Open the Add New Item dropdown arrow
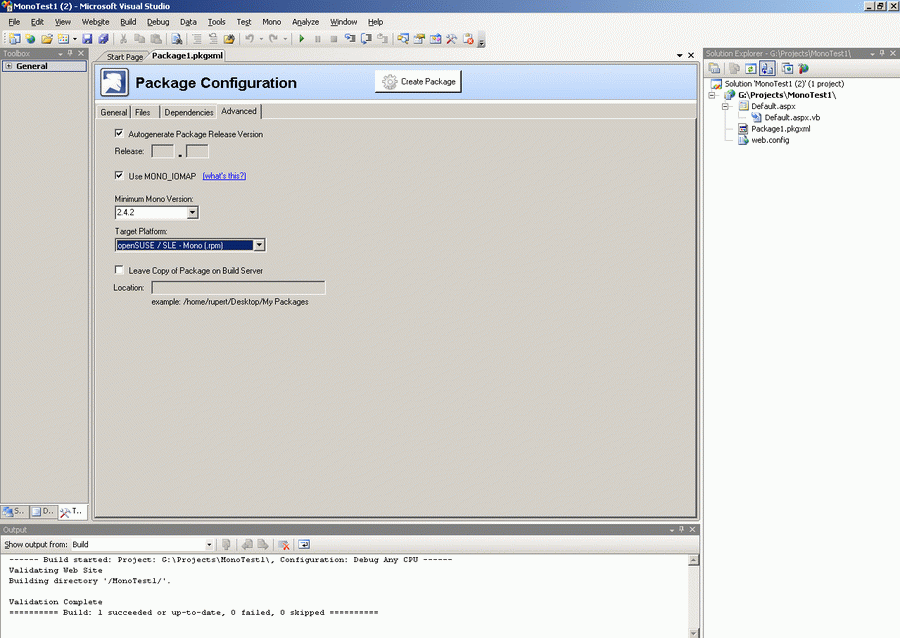The height and width of the screenshot is (638, 900). click(x=75, y=39)
